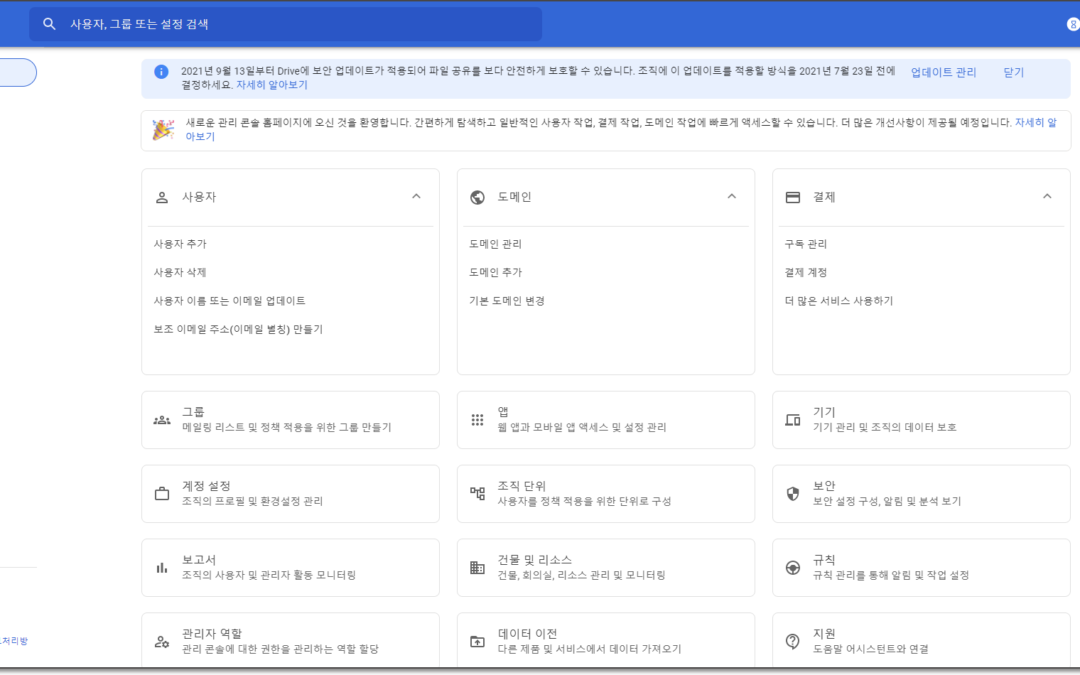Click the 건물 및 리소스 building icon

point(477,568)
